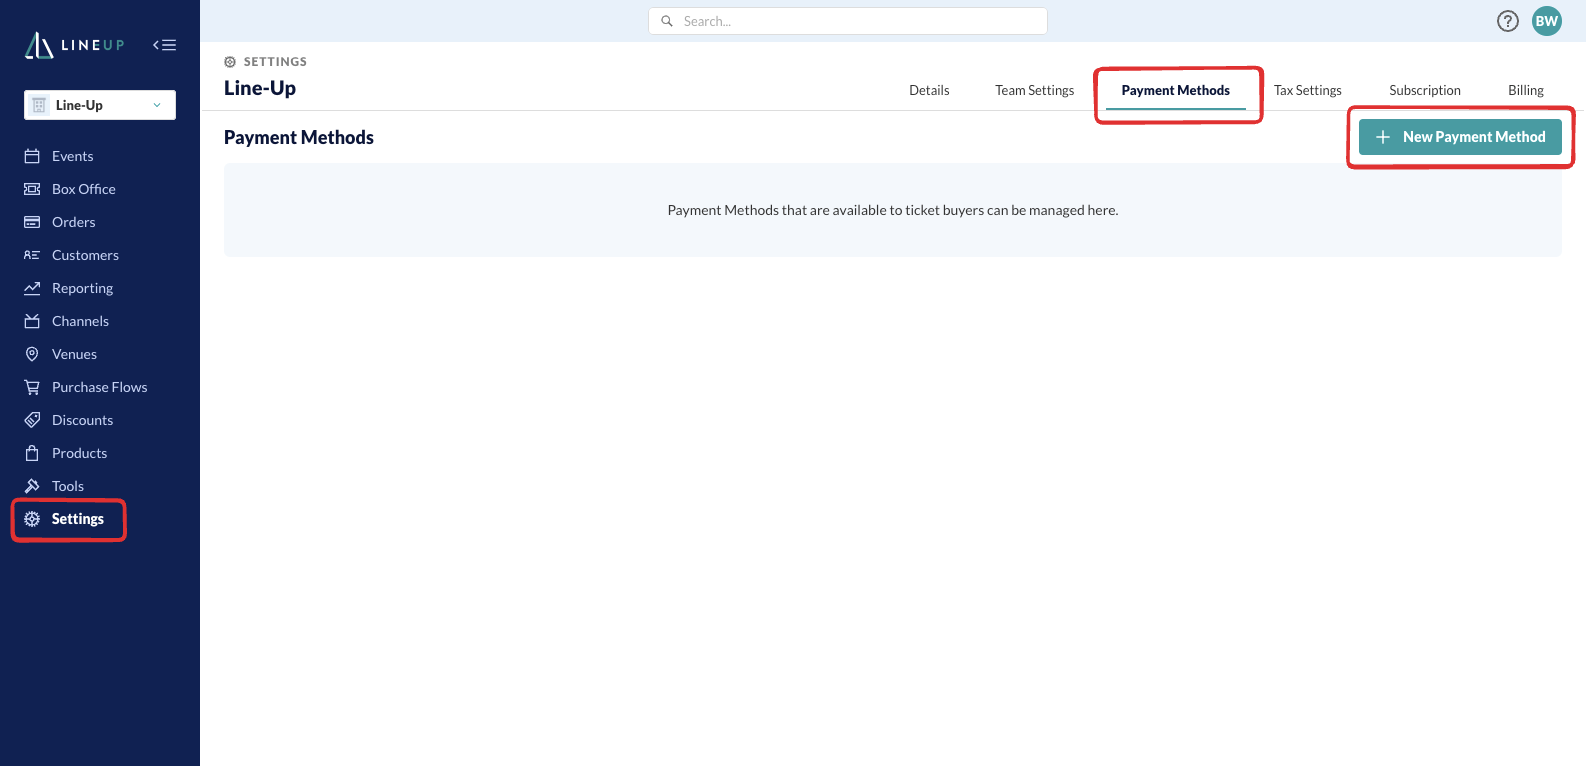Click the Events calendar icon in sidebar
Screen dimensions: 1586x766
pyautogui.click(x=32, y=156)
